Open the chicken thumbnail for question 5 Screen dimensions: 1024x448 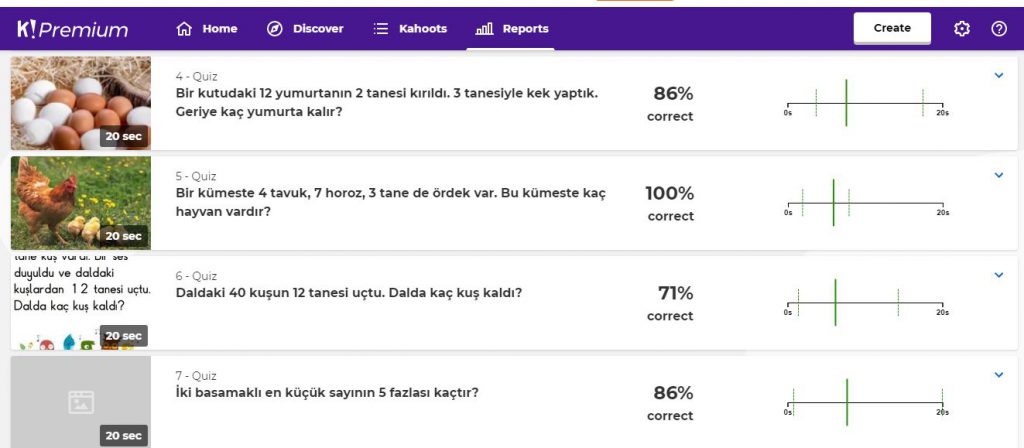pos(81,203)
